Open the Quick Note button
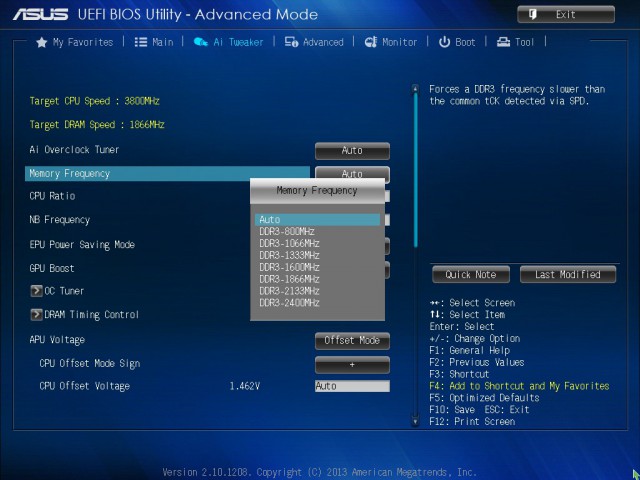The image size is (640, 480). click(470, 275)
